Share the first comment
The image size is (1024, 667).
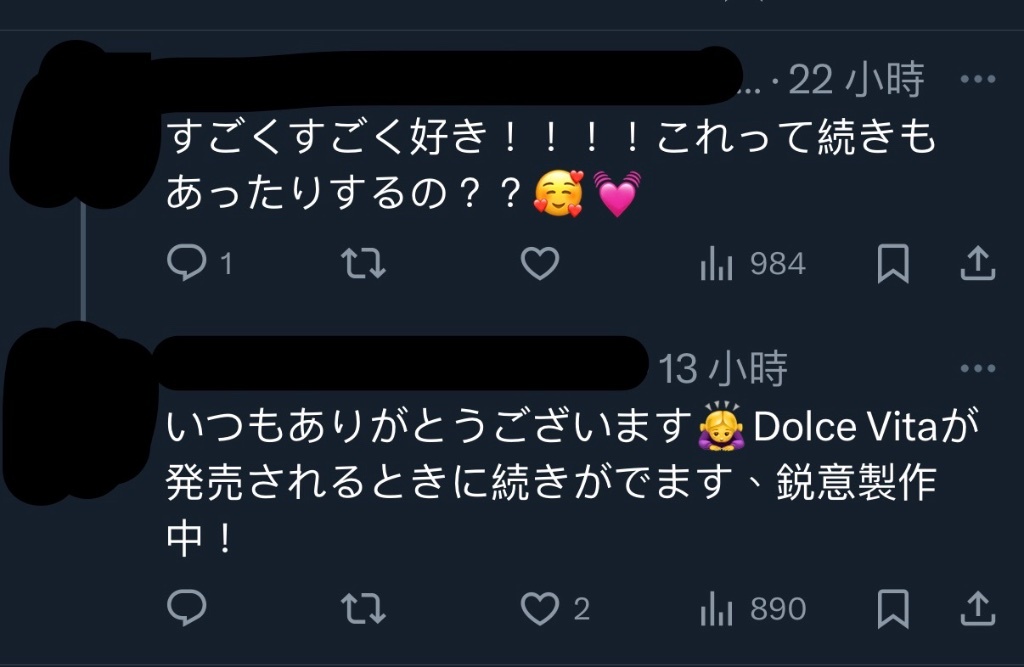click(978, 263)
